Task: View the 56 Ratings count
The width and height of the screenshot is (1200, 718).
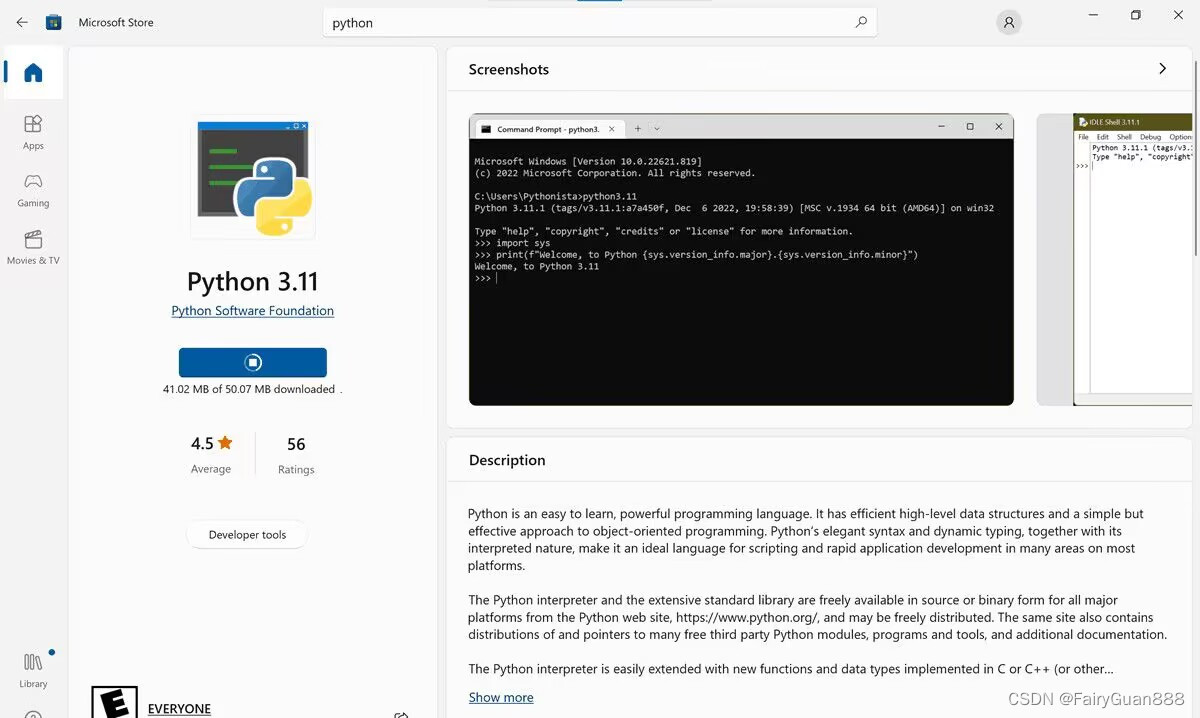Action: 296,453
